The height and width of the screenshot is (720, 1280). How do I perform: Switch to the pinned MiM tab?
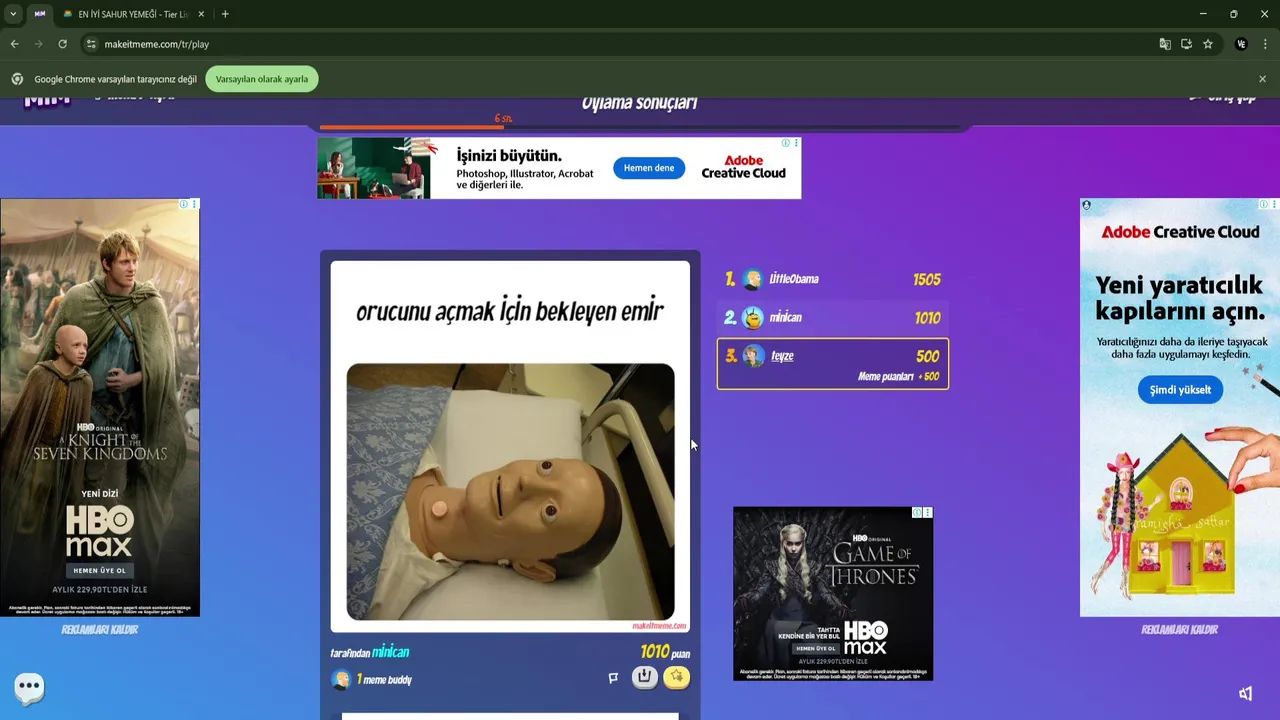point(40,14)
